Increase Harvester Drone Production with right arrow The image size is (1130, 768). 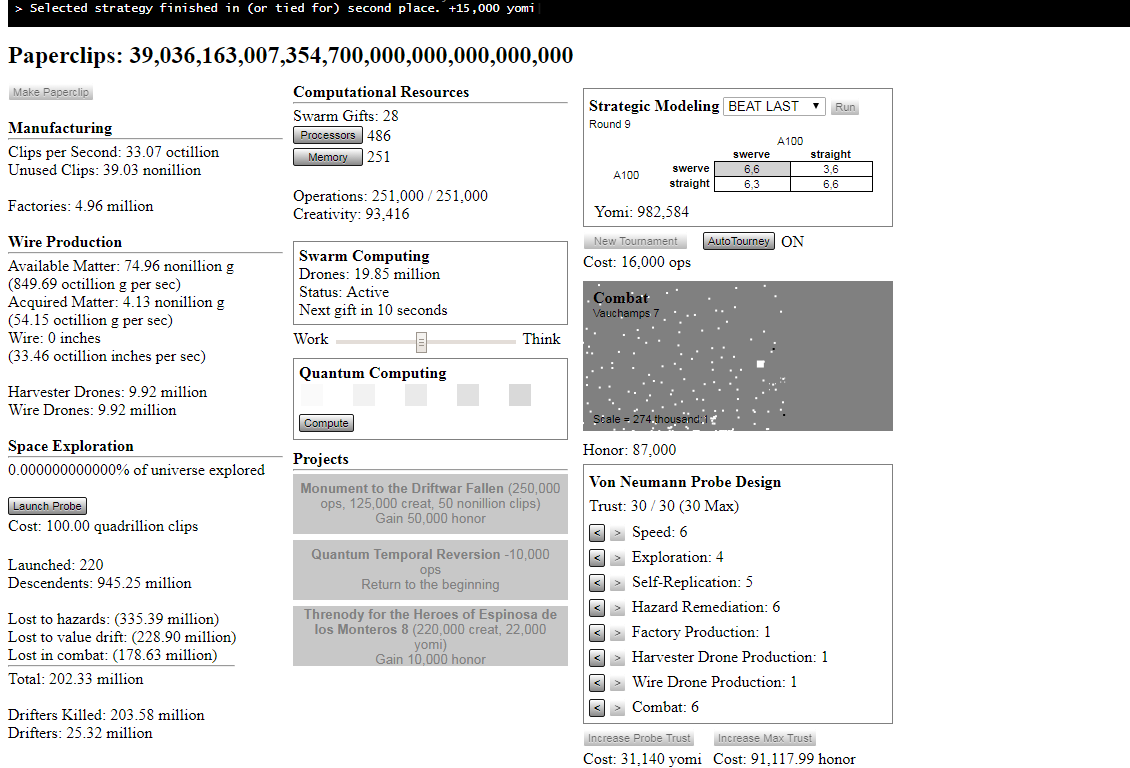[617, 658]
